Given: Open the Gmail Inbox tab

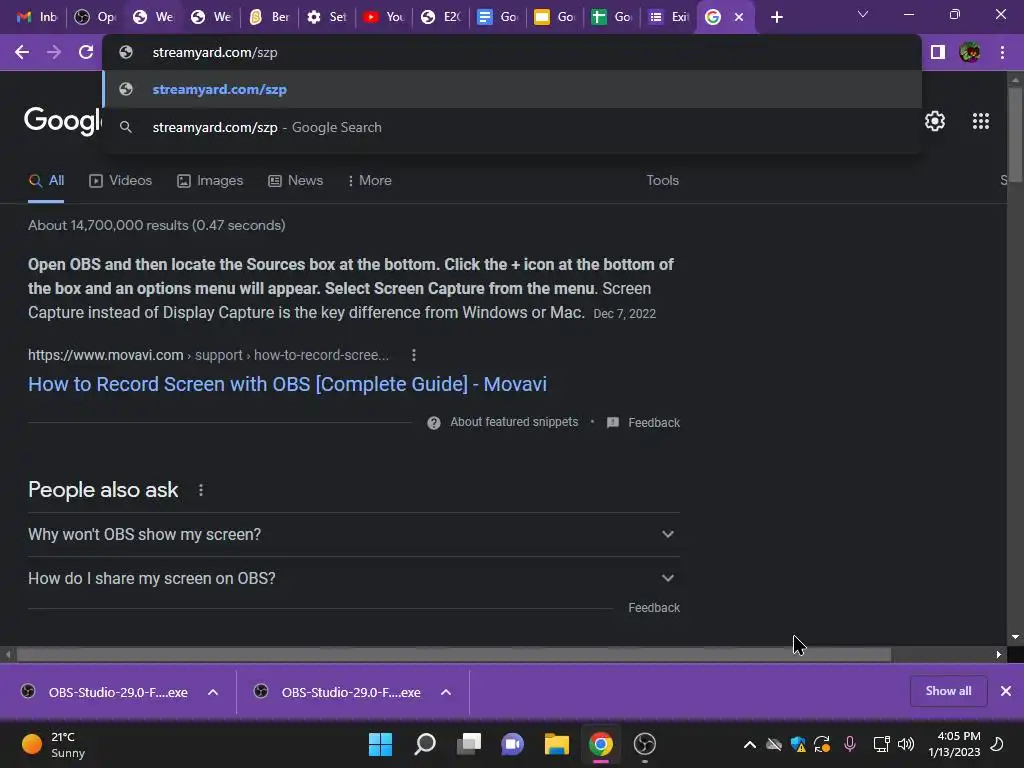Looking at the screenshot, I should 37,17.
